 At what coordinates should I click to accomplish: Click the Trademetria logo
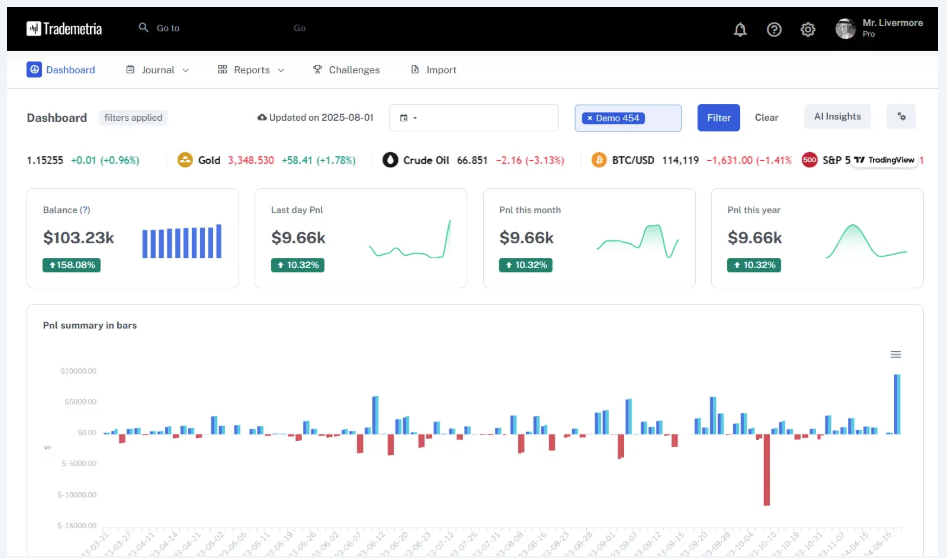coord(64,28)
